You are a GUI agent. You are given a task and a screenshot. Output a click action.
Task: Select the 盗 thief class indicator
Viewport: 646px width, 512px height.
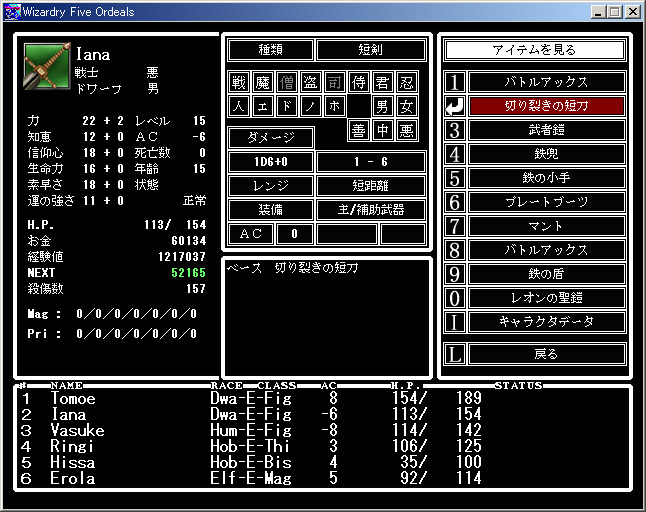point(310,82)
